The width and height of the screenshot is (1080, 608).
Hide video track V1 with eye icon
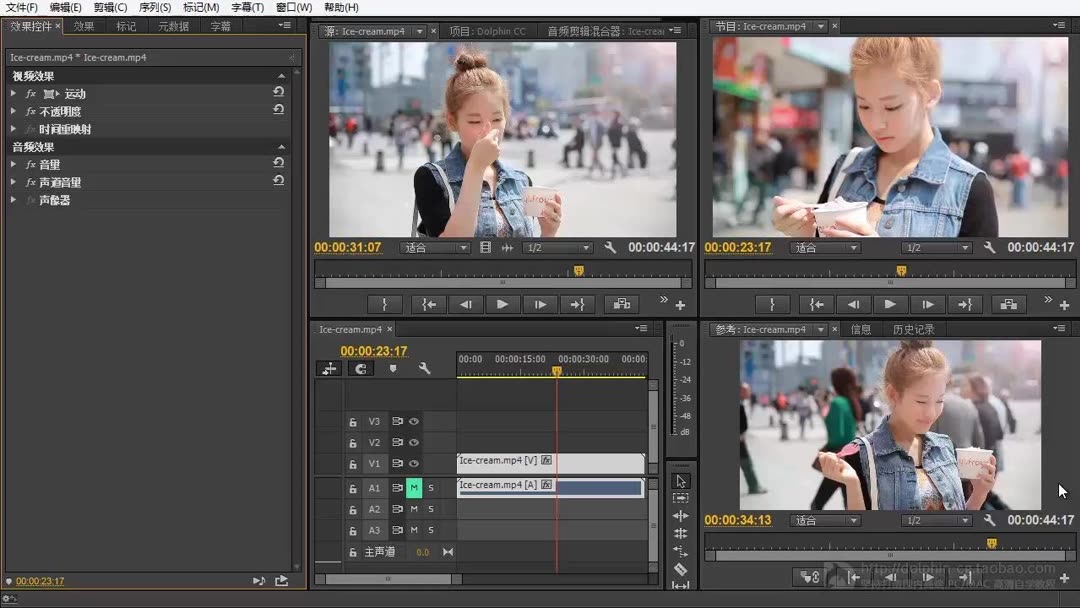point(413,463)
